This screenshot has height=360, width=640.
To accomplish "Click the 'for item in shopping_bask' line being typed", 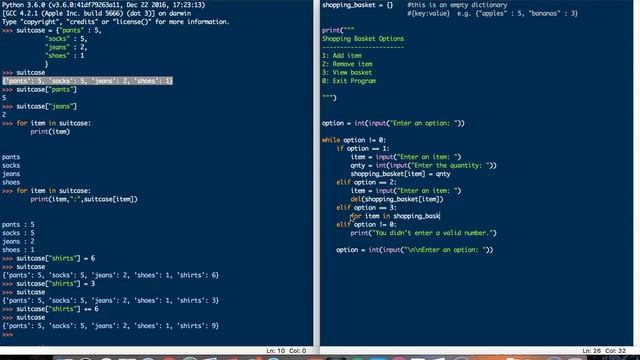I will click(395, 216).
